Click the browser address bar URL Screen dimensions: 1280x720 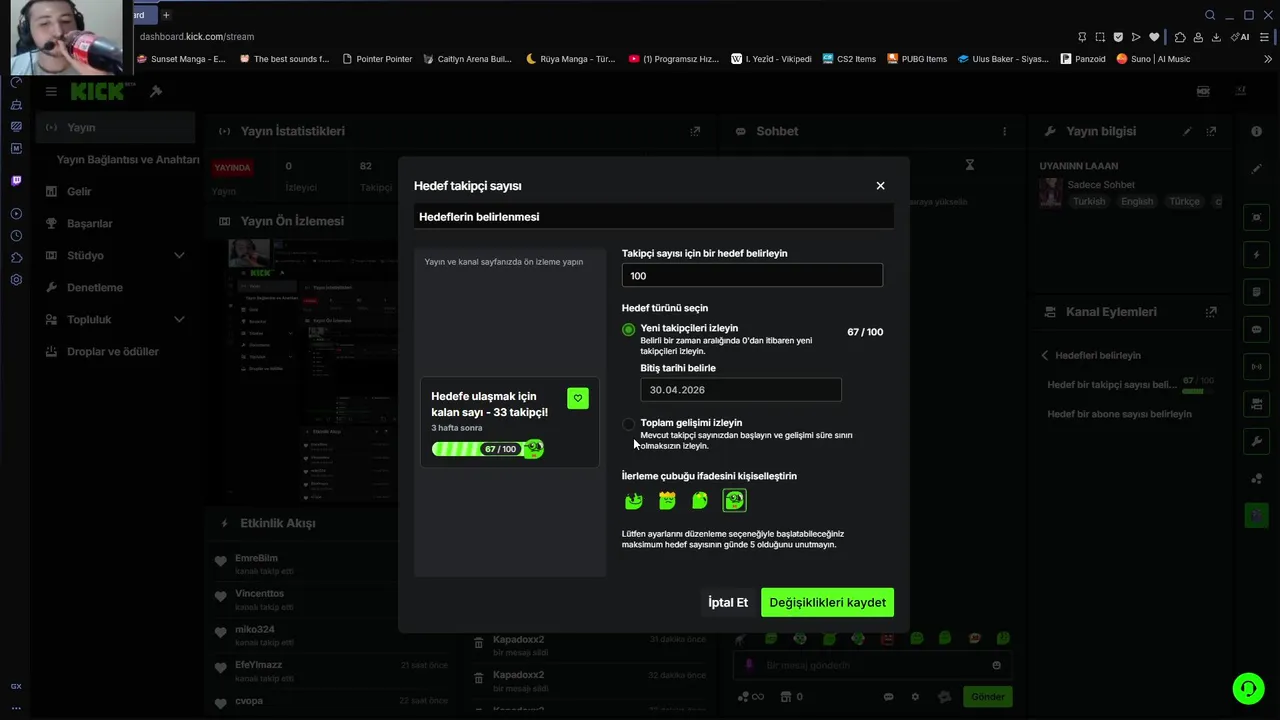pos(197,37)
